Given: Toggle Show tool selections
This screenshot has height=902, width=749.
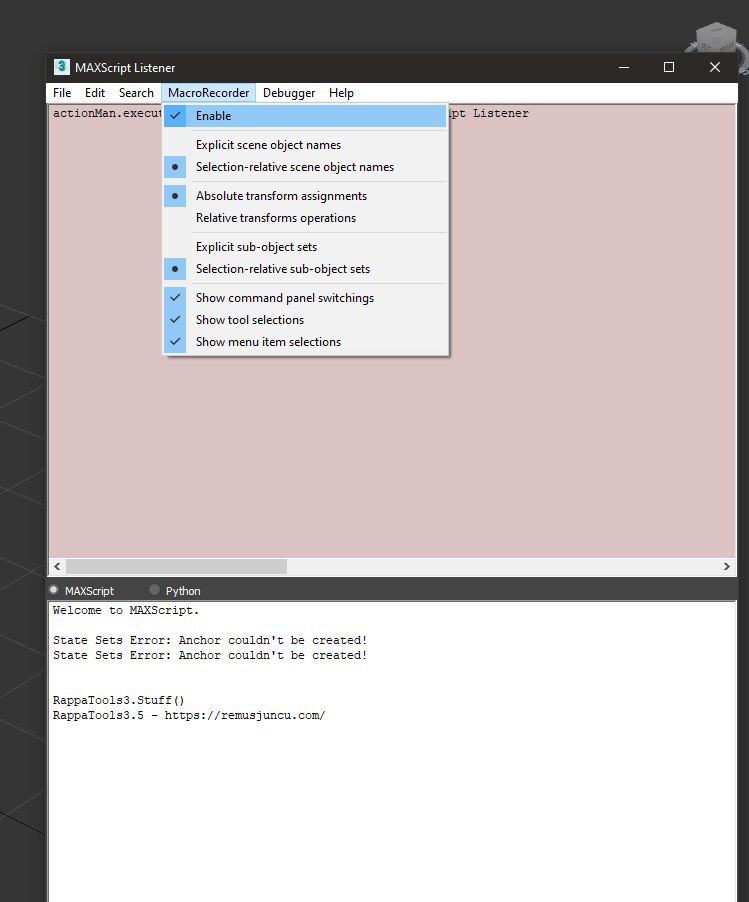Looking at the screenshot, I should click(x=305, y=320).
